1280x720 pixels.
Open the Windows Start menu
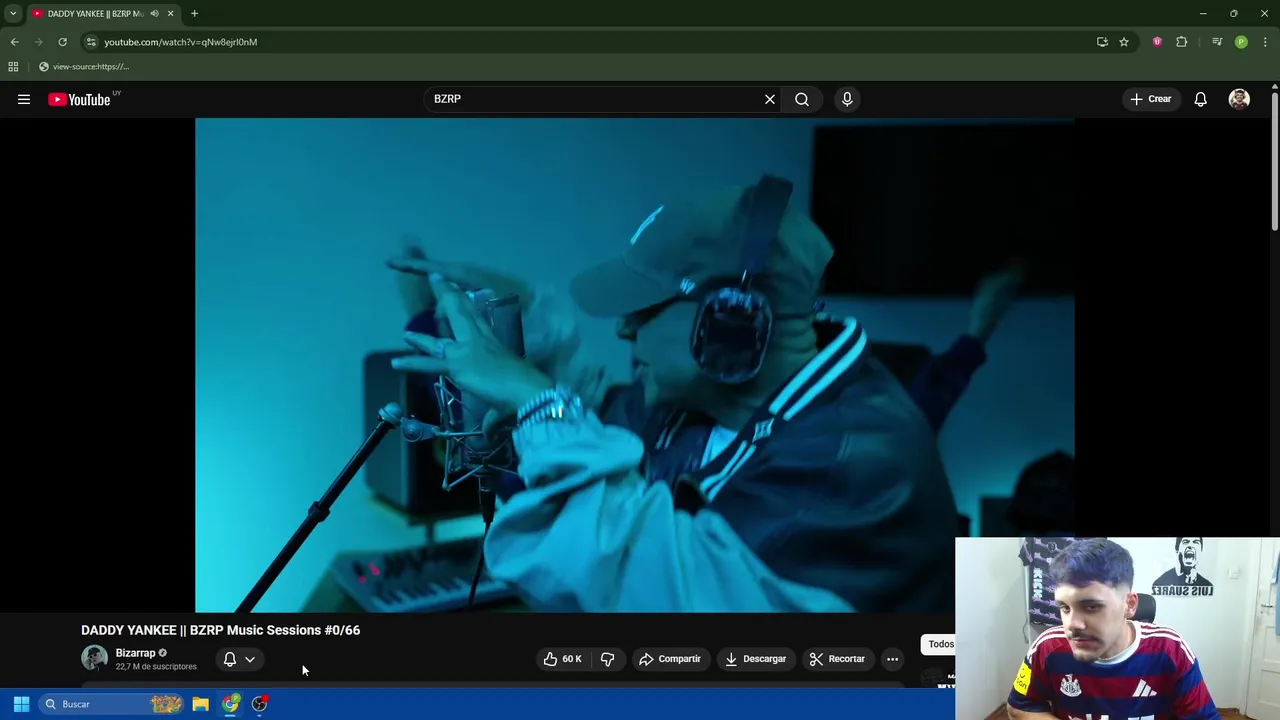(x=21, y=704)
